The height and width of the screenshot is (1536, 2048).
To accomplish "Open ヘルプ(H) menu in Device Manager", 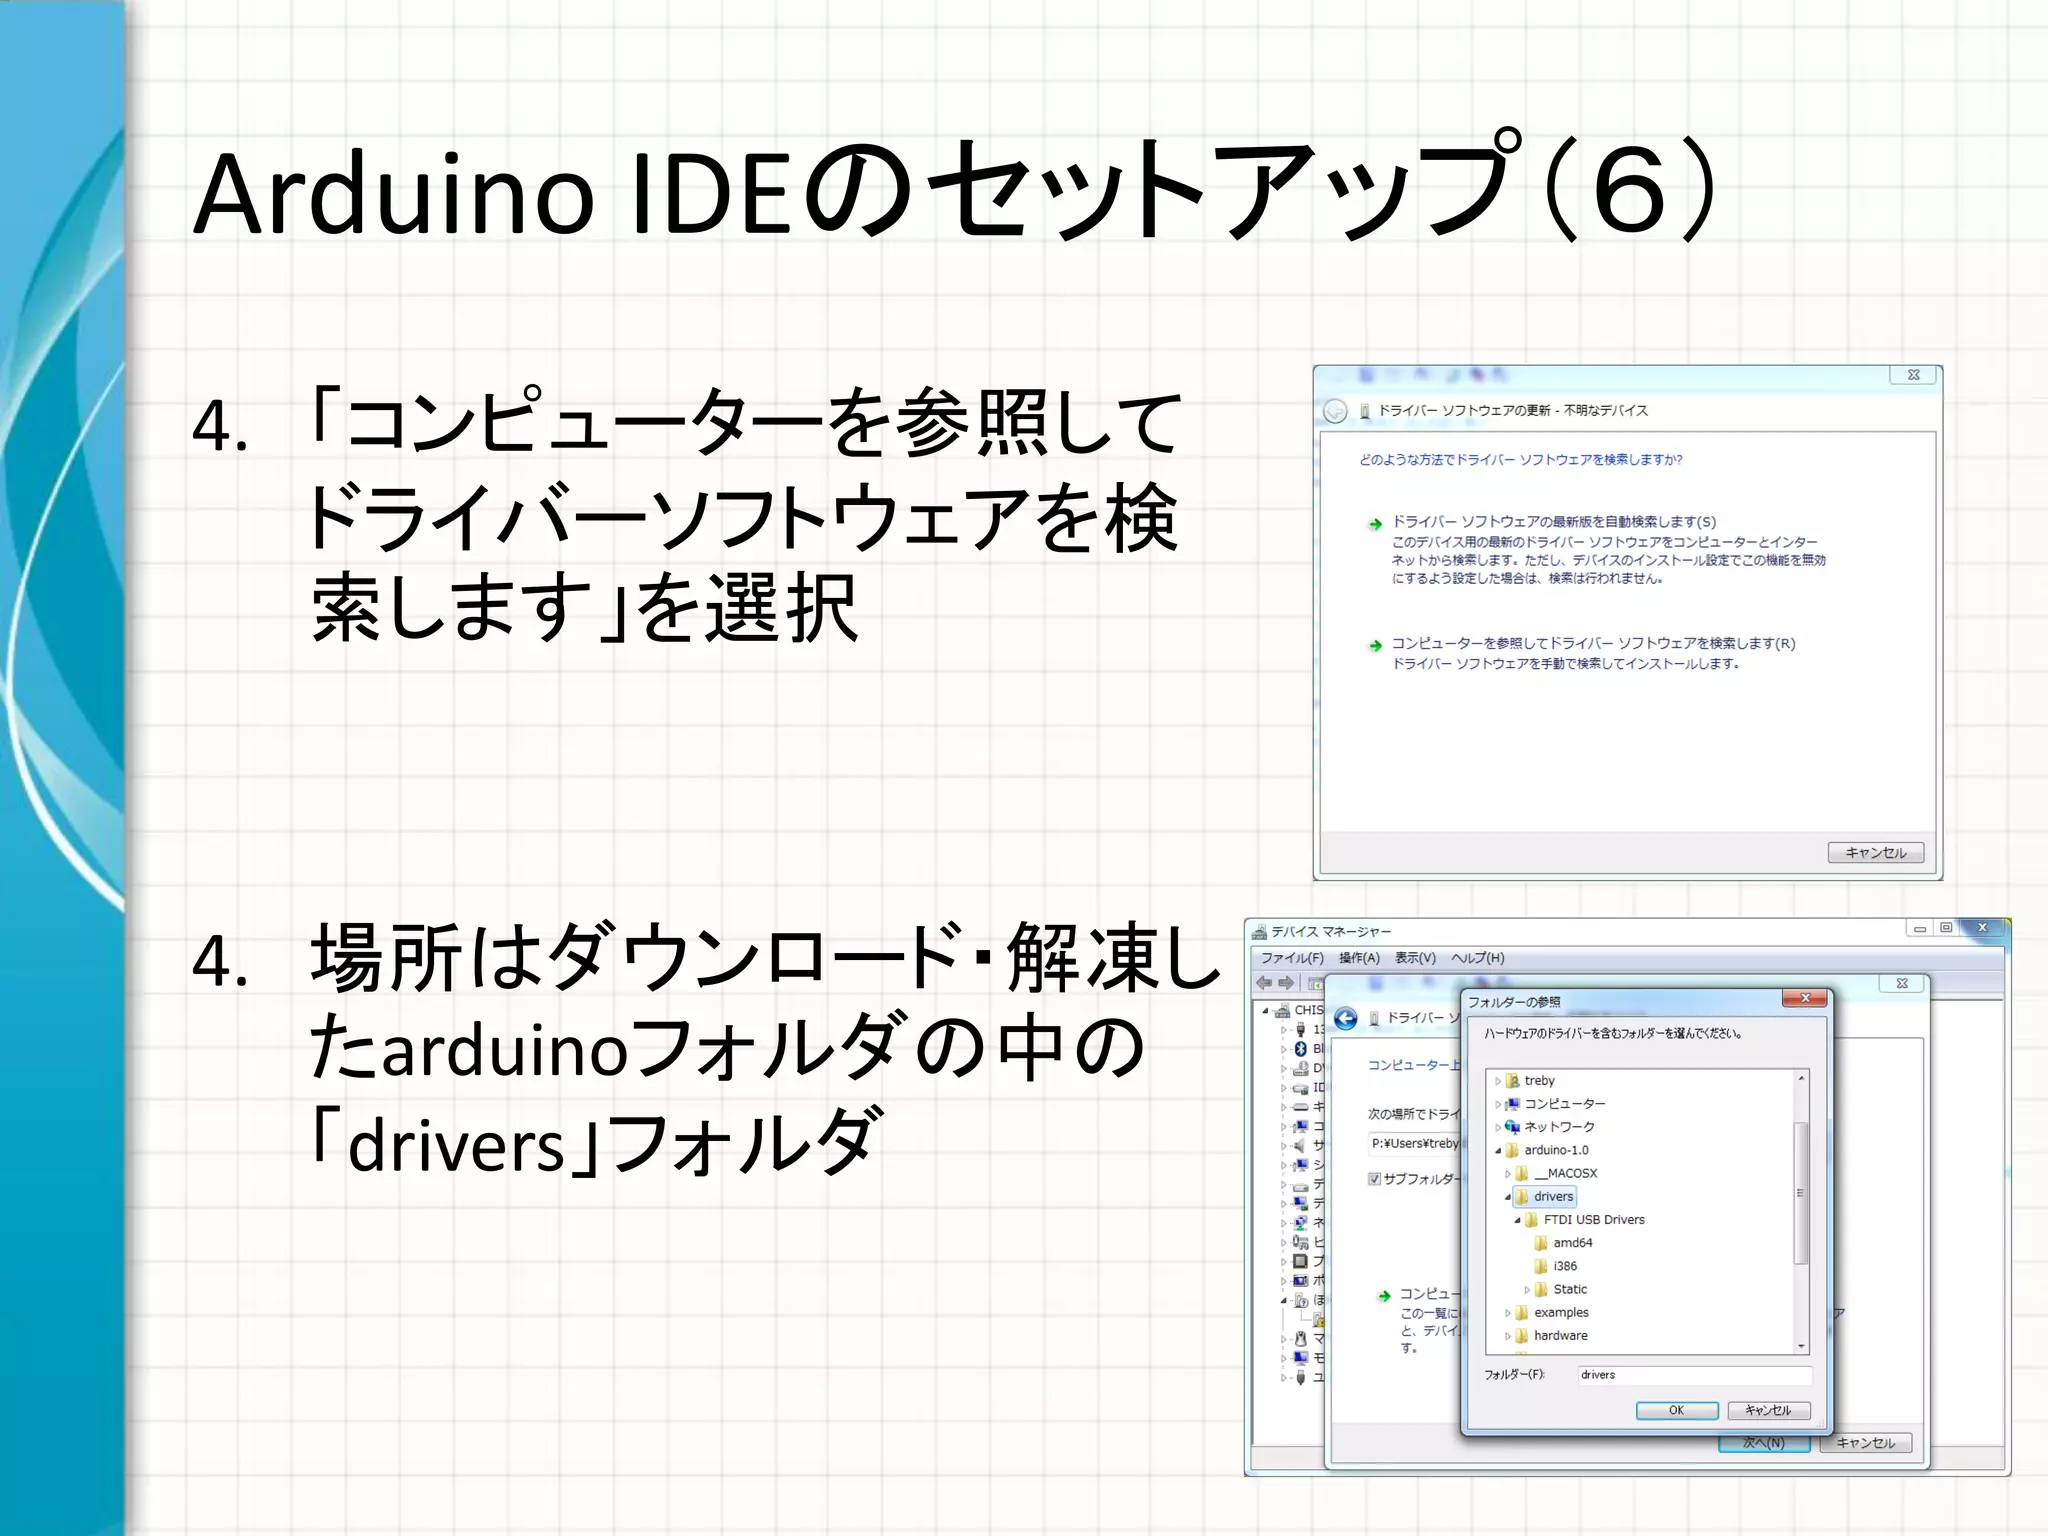I will point(1478,958).
